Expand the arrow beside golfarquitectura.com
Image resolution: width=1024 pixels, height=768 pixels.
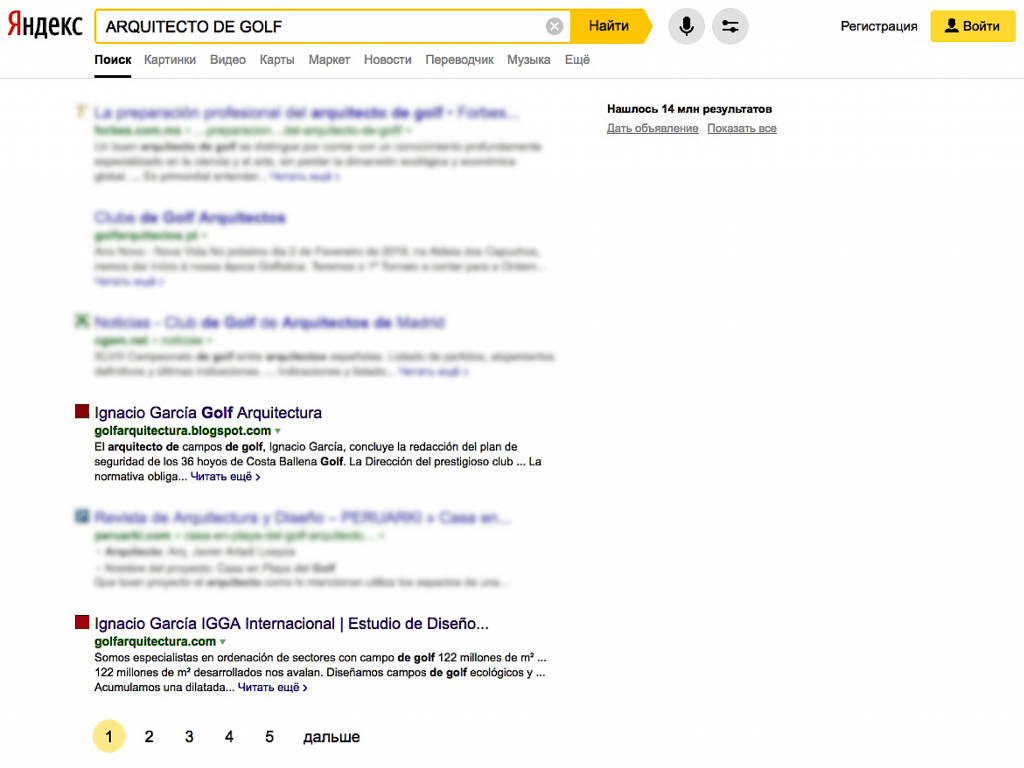[223, 643]
